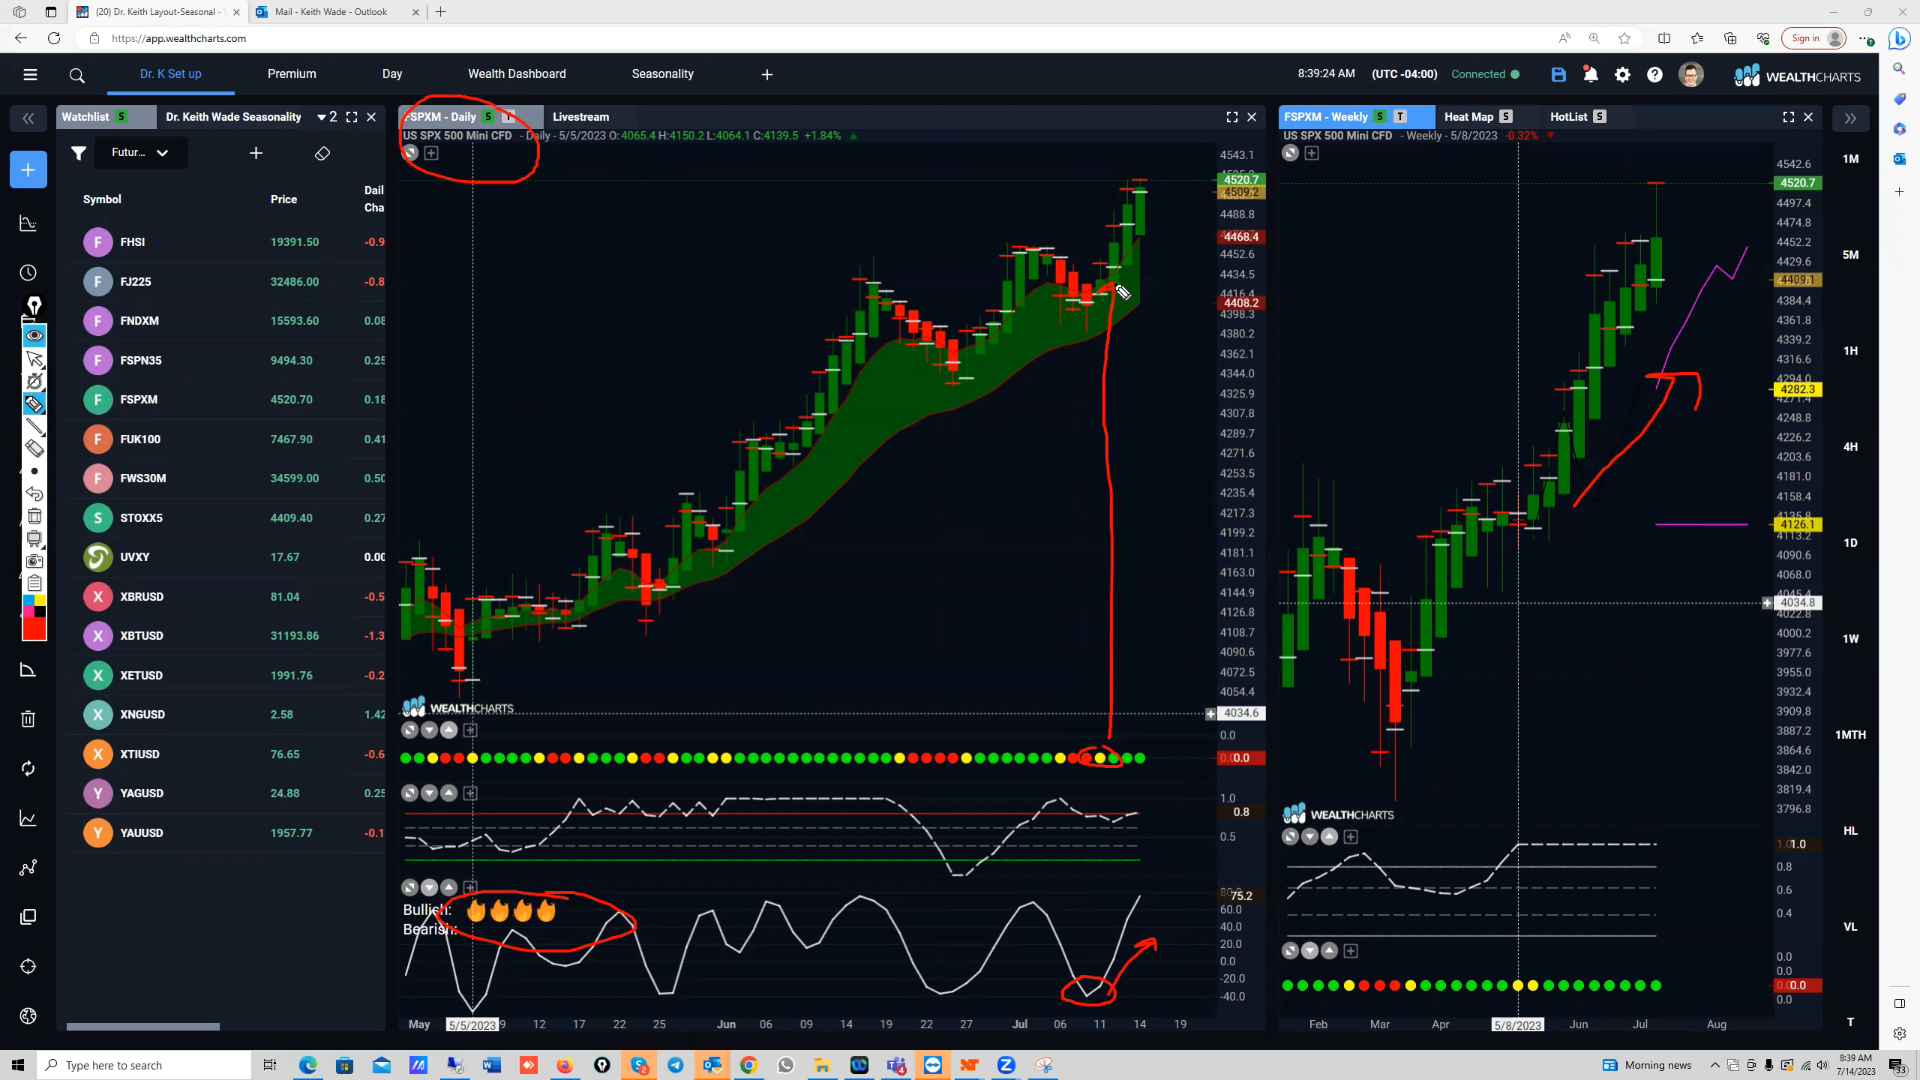Toggle the eye visibility tool in drawing palette
Screen dimensions: 1920x1080
34,336
